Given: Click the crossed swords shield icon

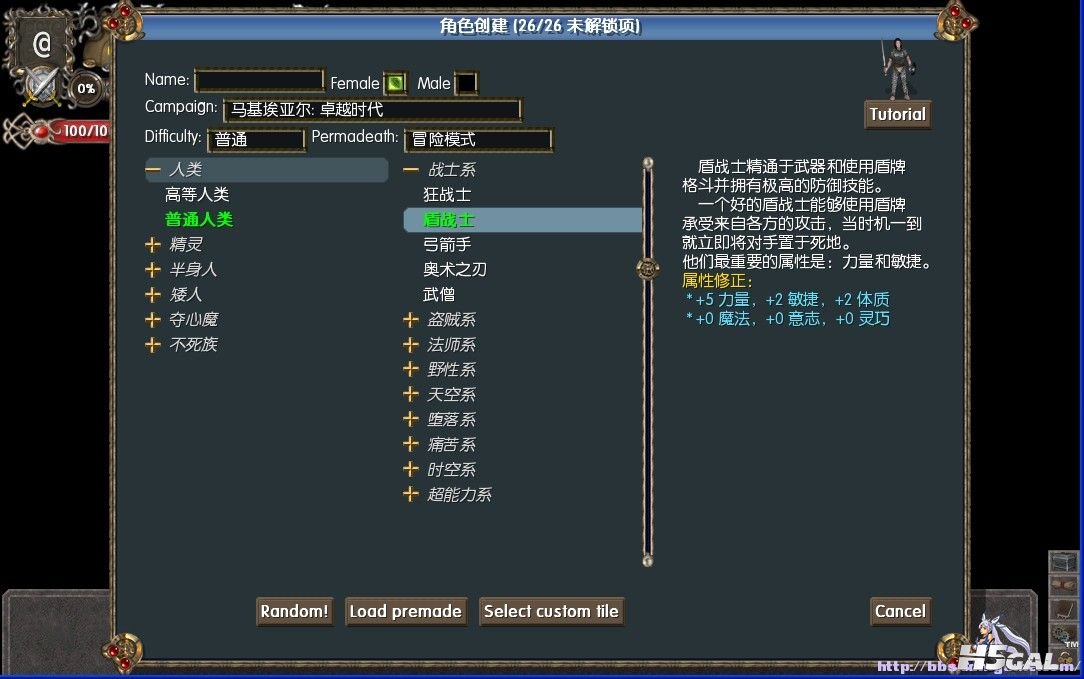Looking at the screenshot, I should [42, 86].
